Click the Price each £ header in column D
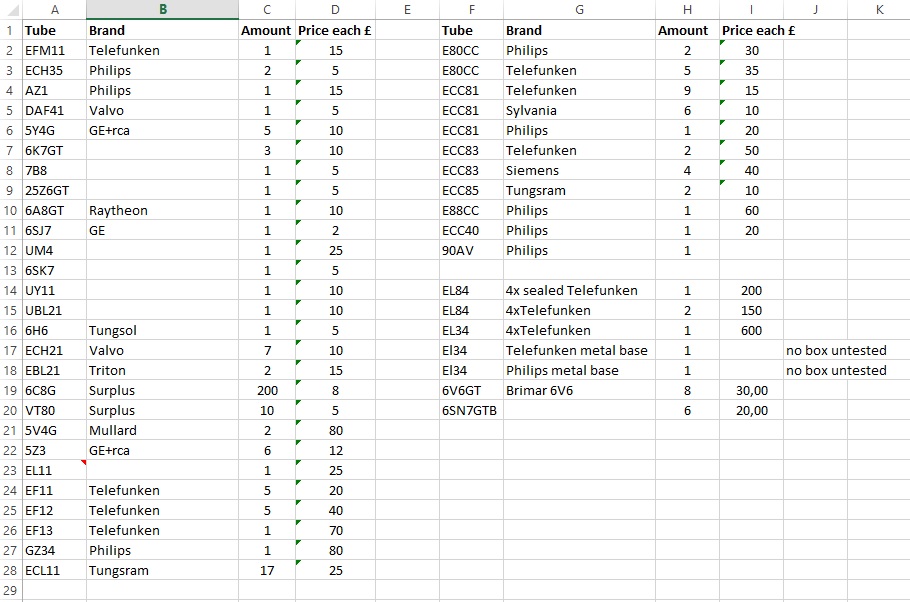 click(x=335, y=30)
